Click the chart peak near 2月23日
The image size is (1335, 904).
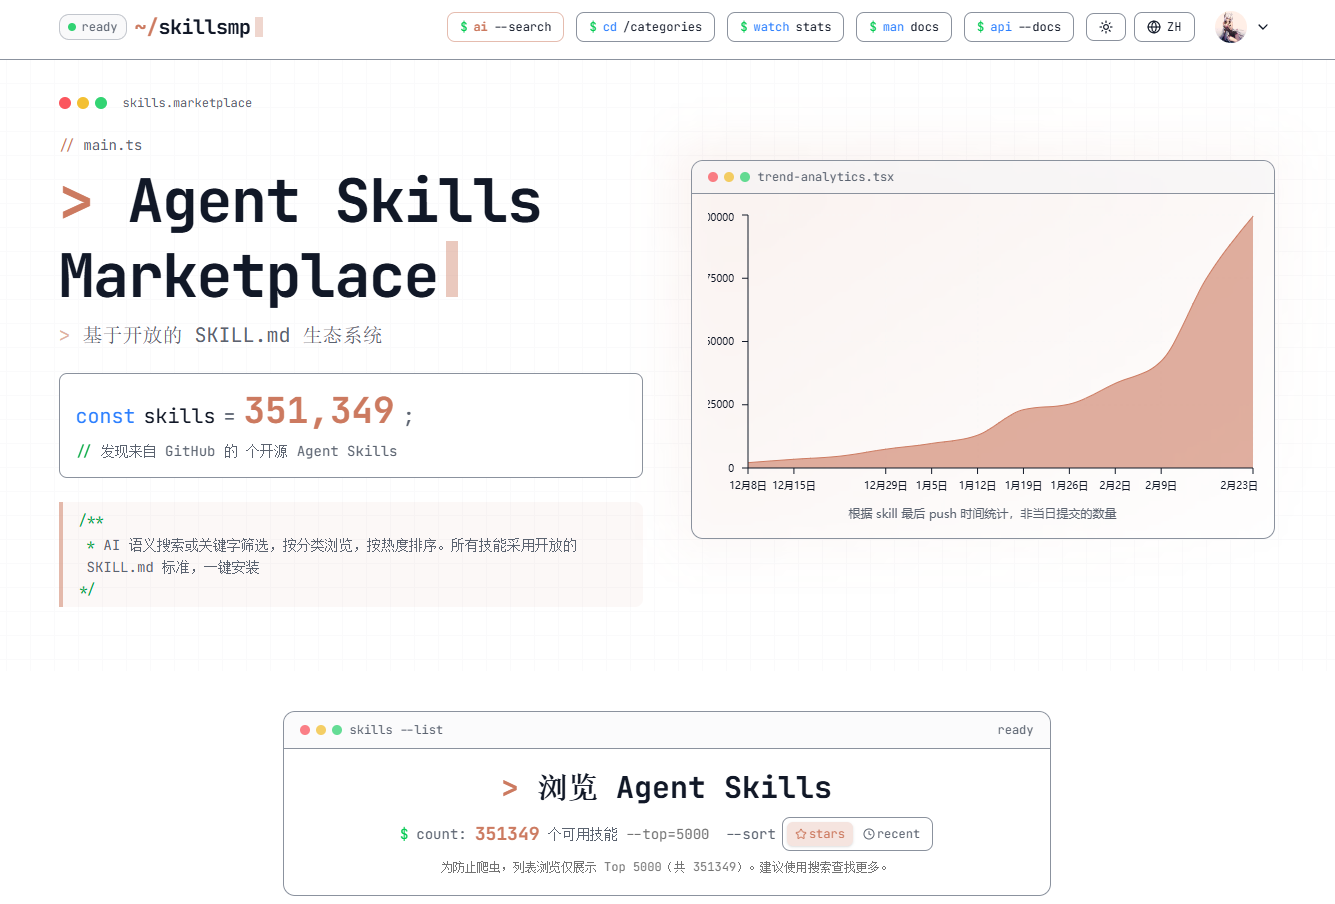[x=1251, y=218]
